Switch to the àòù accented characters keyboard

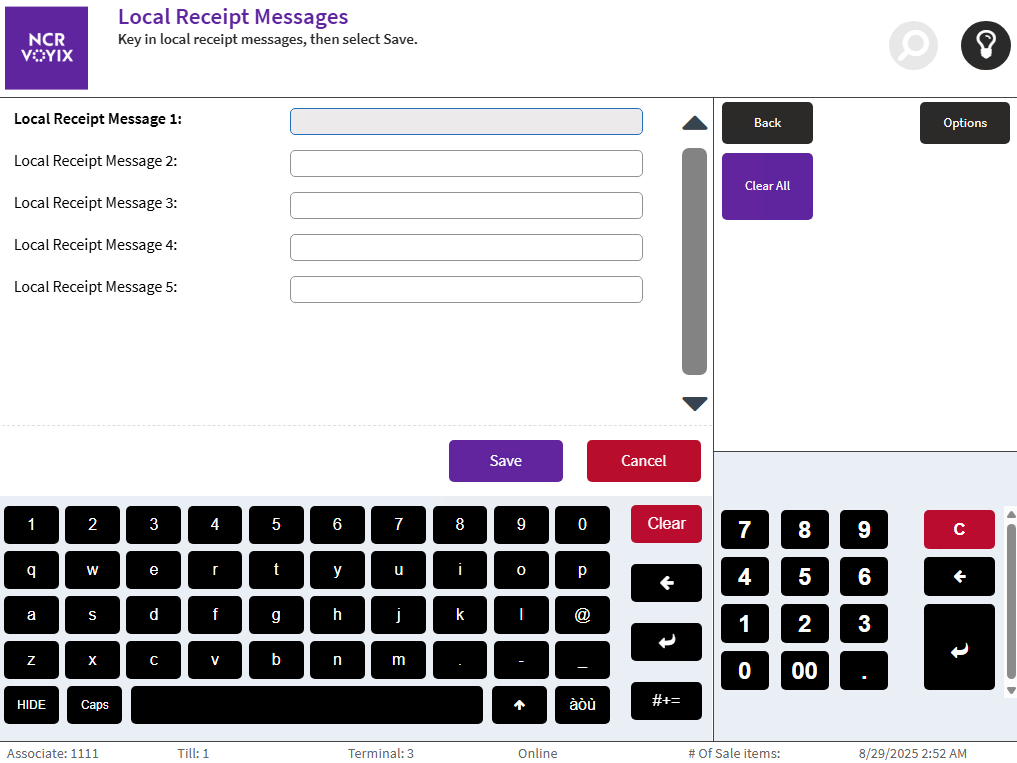pyautogui.click(x=582, y=705)
